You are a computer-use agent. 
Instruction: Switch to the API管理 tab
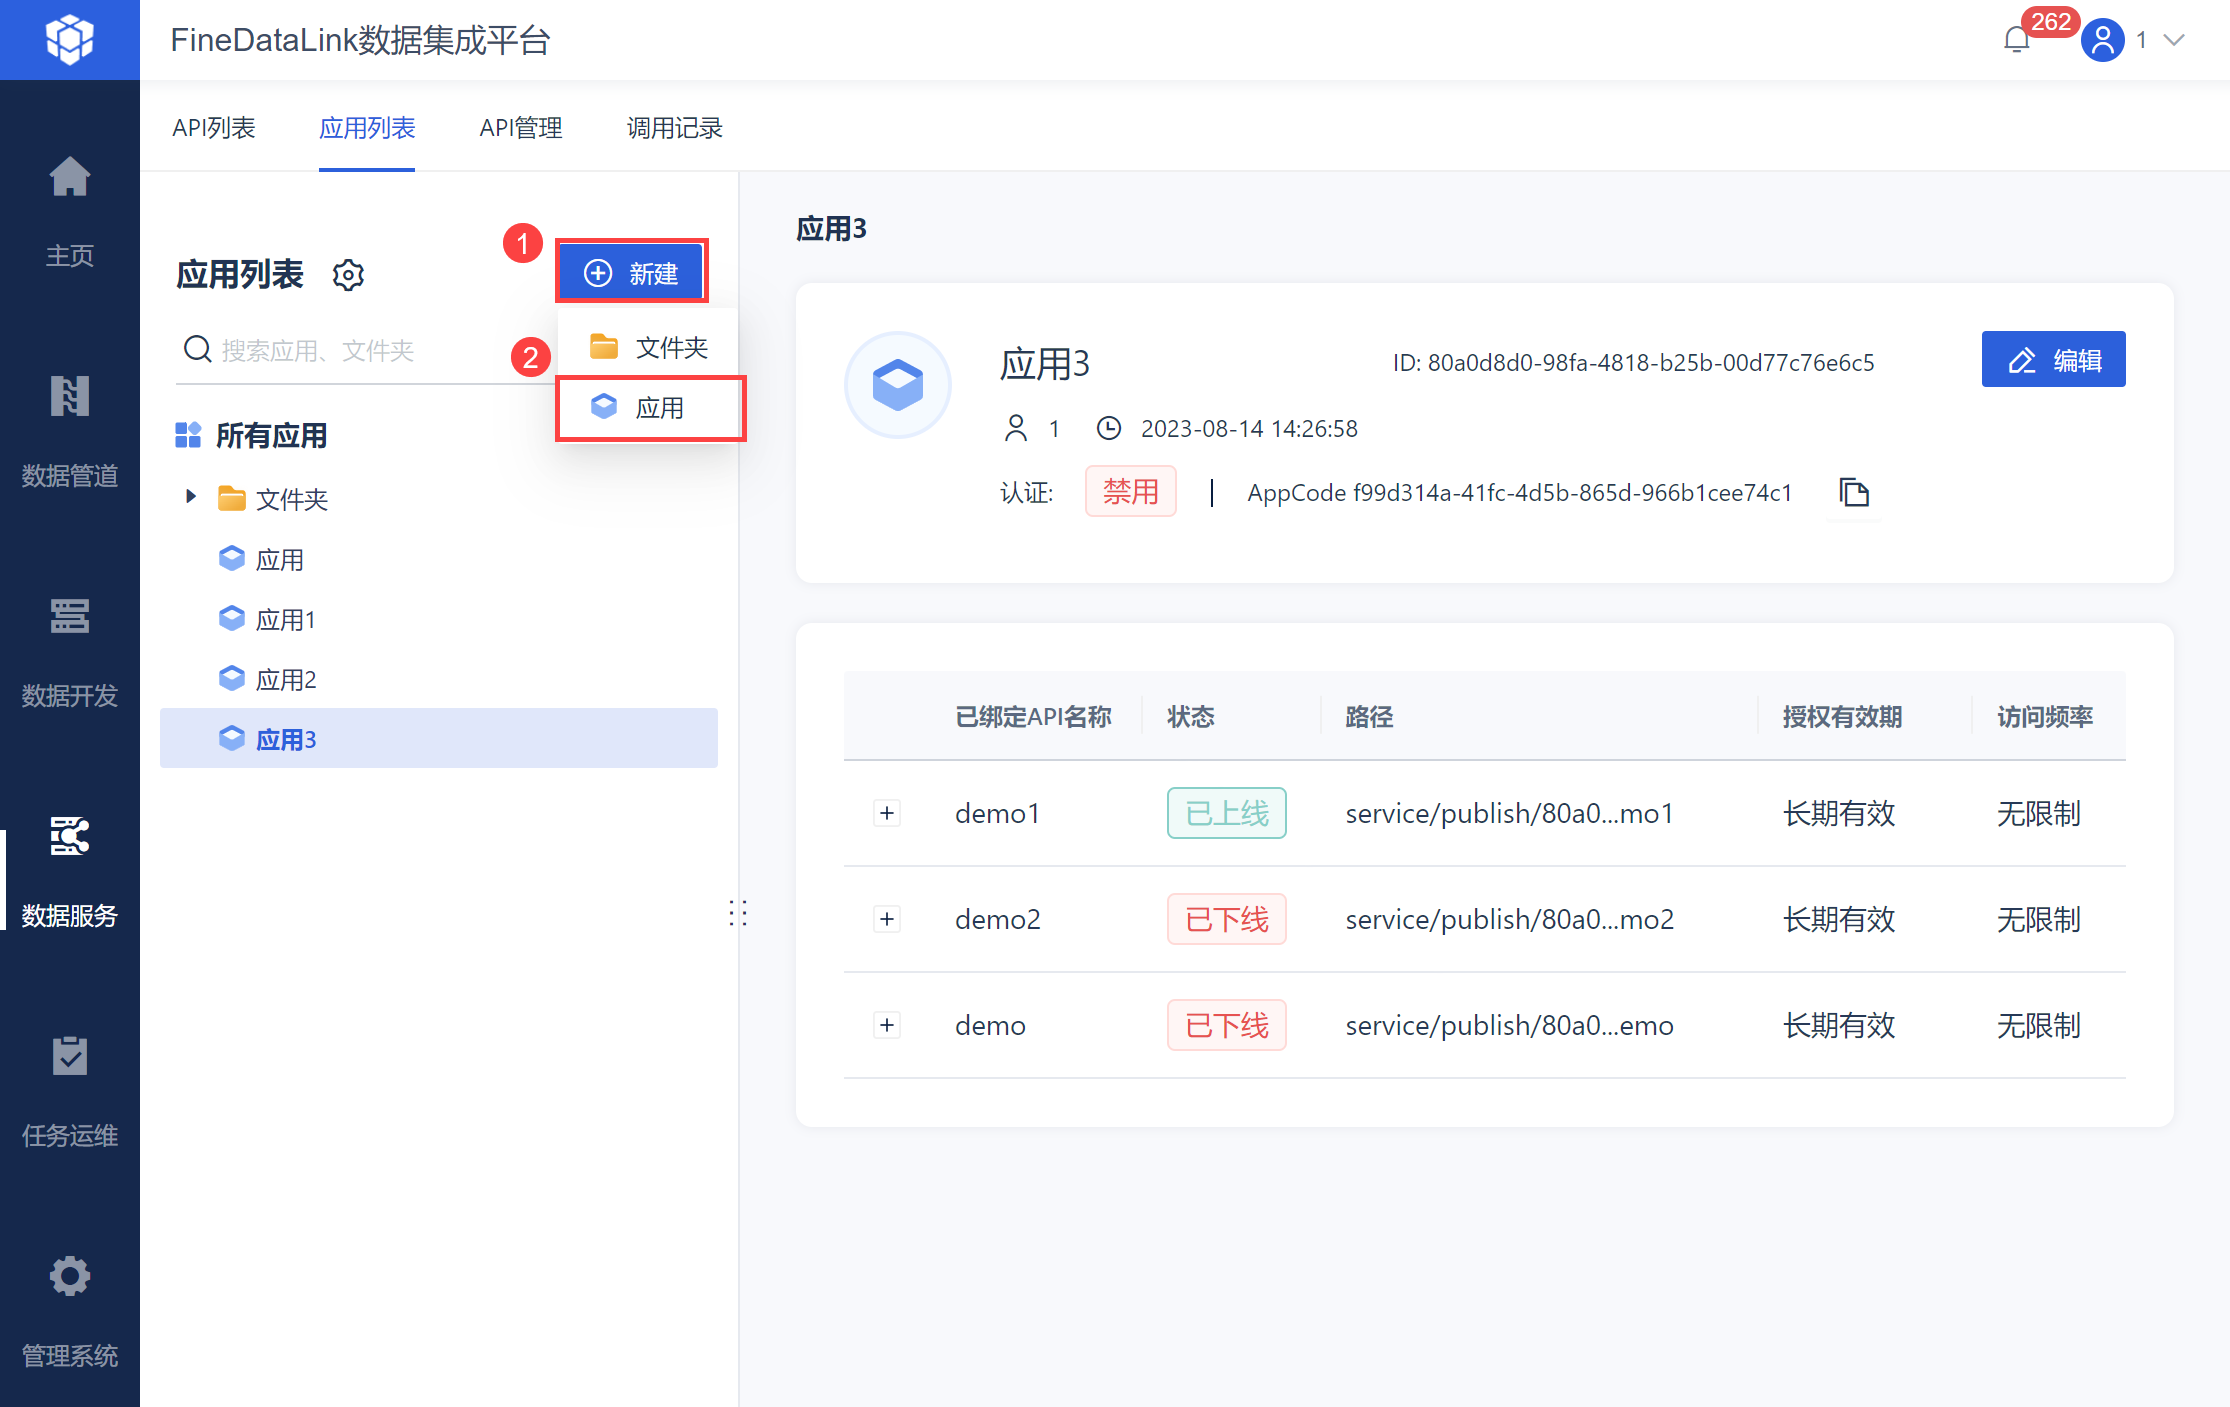click(521, 128)
